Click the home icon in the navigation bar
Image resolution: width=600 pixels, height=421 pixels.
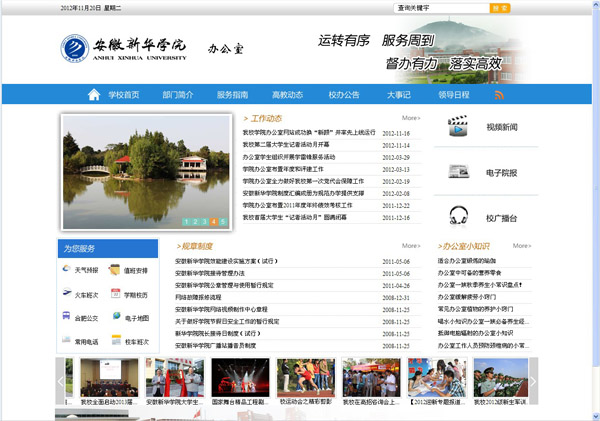pos(95,95)
